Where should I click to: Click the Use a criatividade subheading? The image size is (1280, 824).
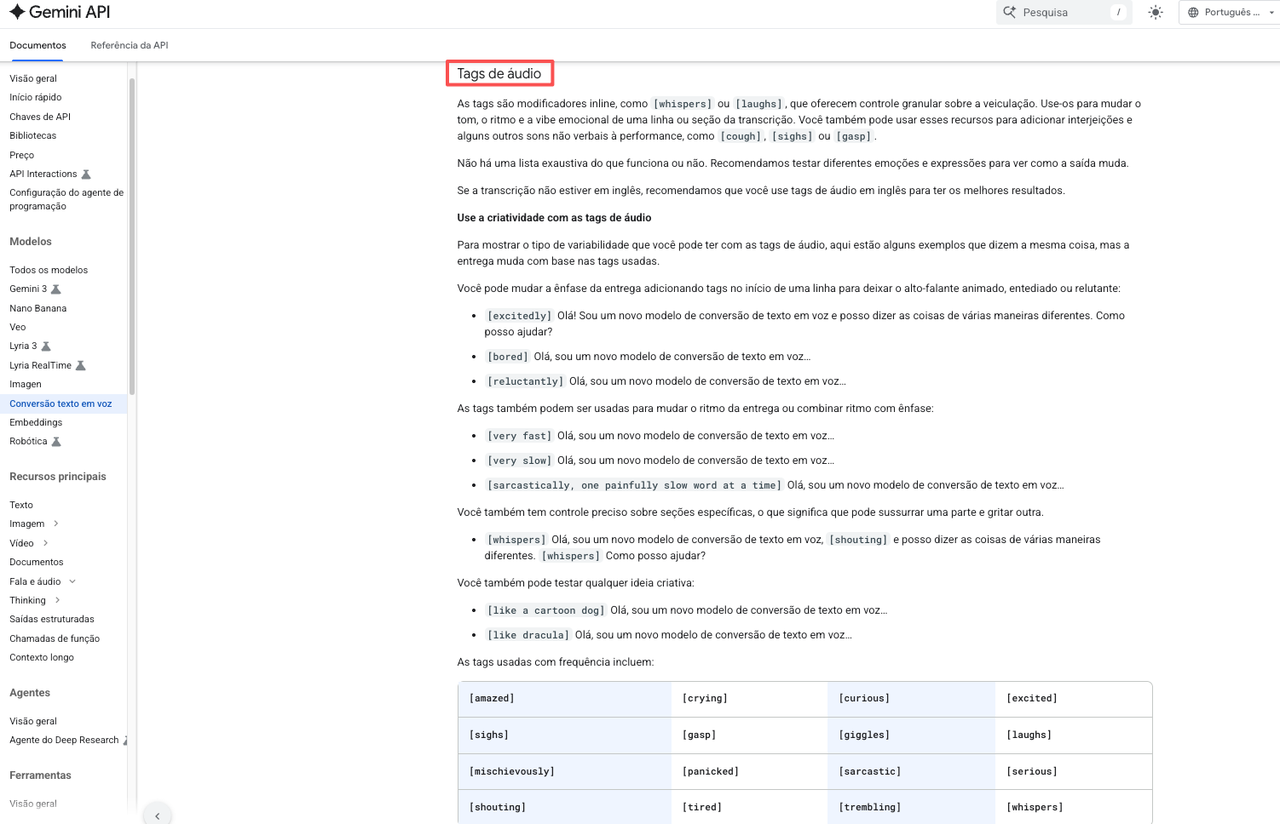[x=554, y=218]
